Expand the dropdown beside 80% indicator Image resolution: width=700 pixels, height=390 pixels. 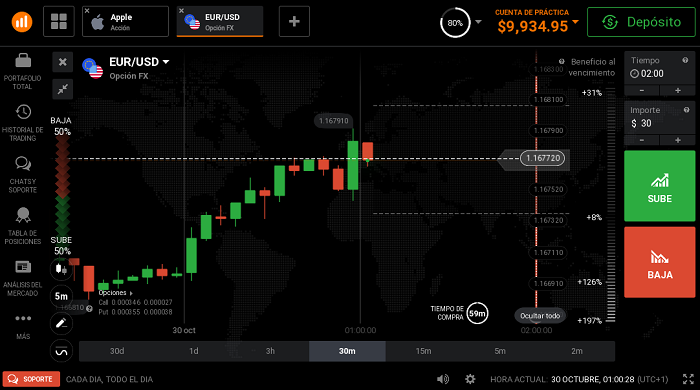478,21
